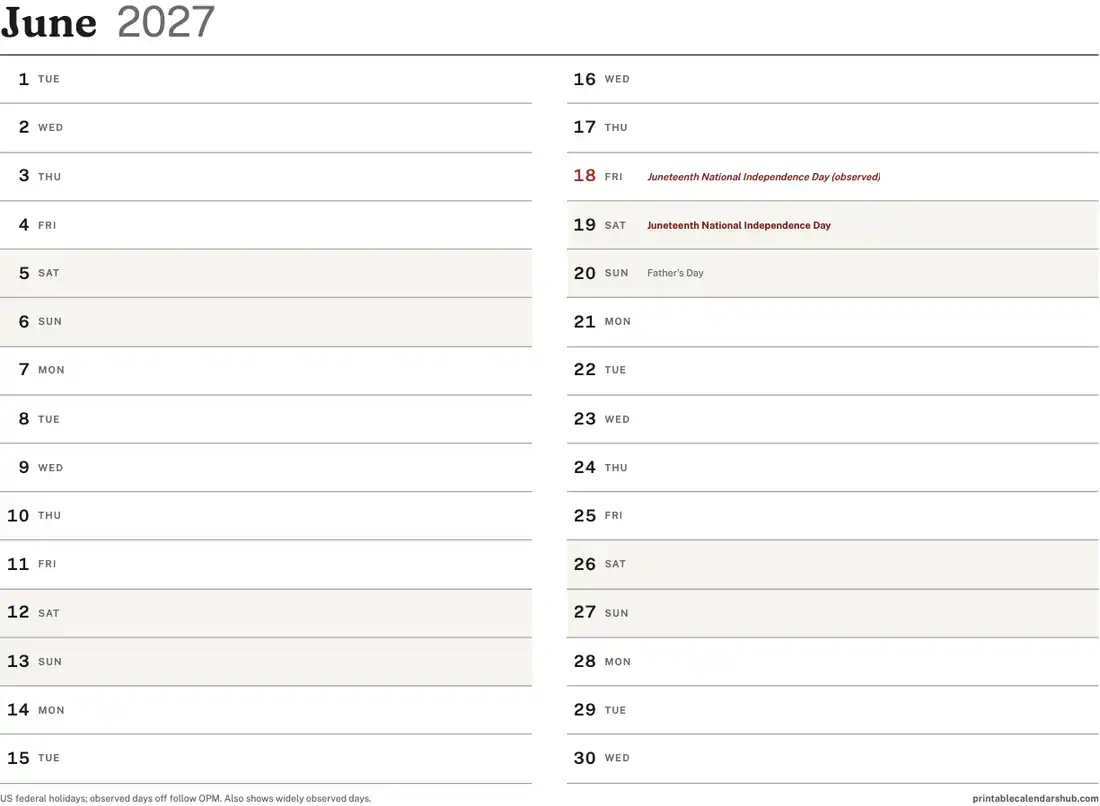Select the 7 MON row
Image resolution: width=1100 pixels, height=806 pixels.
tap(266, 370)
